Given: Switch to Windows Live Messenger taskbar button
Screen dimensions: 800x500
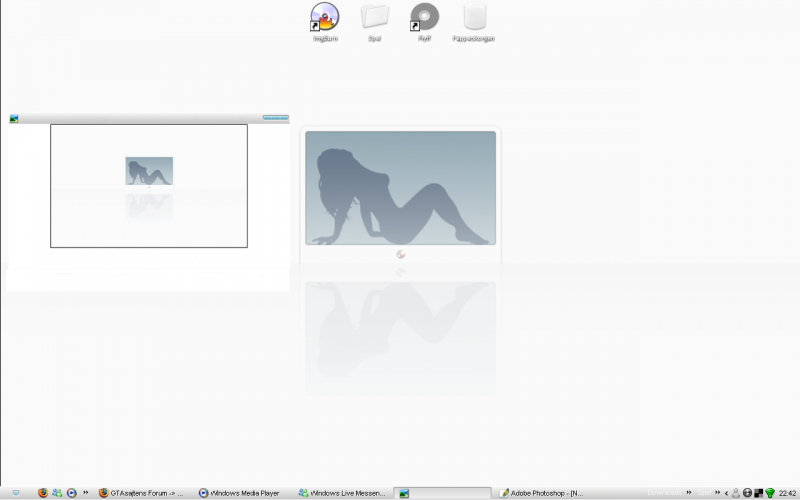Looking at the screenshot, I should [x=342, y=493].
